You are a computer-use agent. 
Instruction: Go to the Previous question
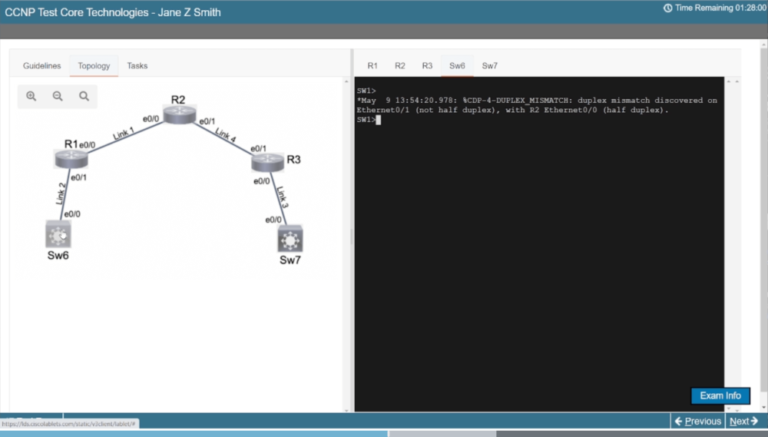click(698, 422)
